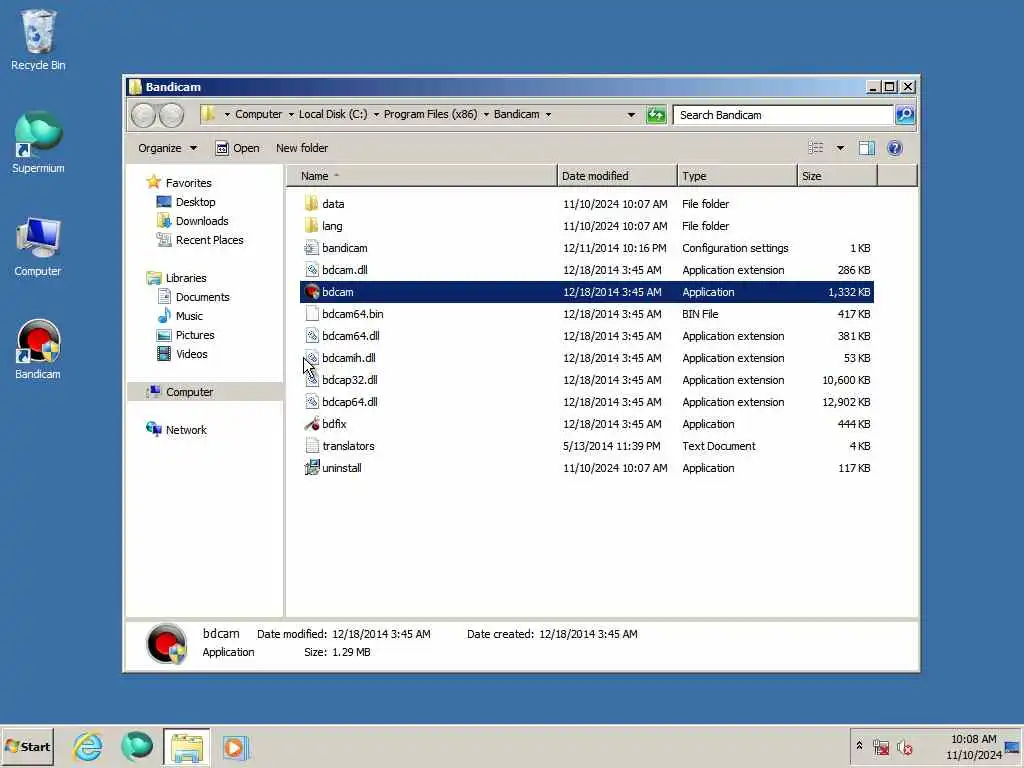Click the bdcam application icon in list
The image size is (1024, 768).
coord(312,292)
